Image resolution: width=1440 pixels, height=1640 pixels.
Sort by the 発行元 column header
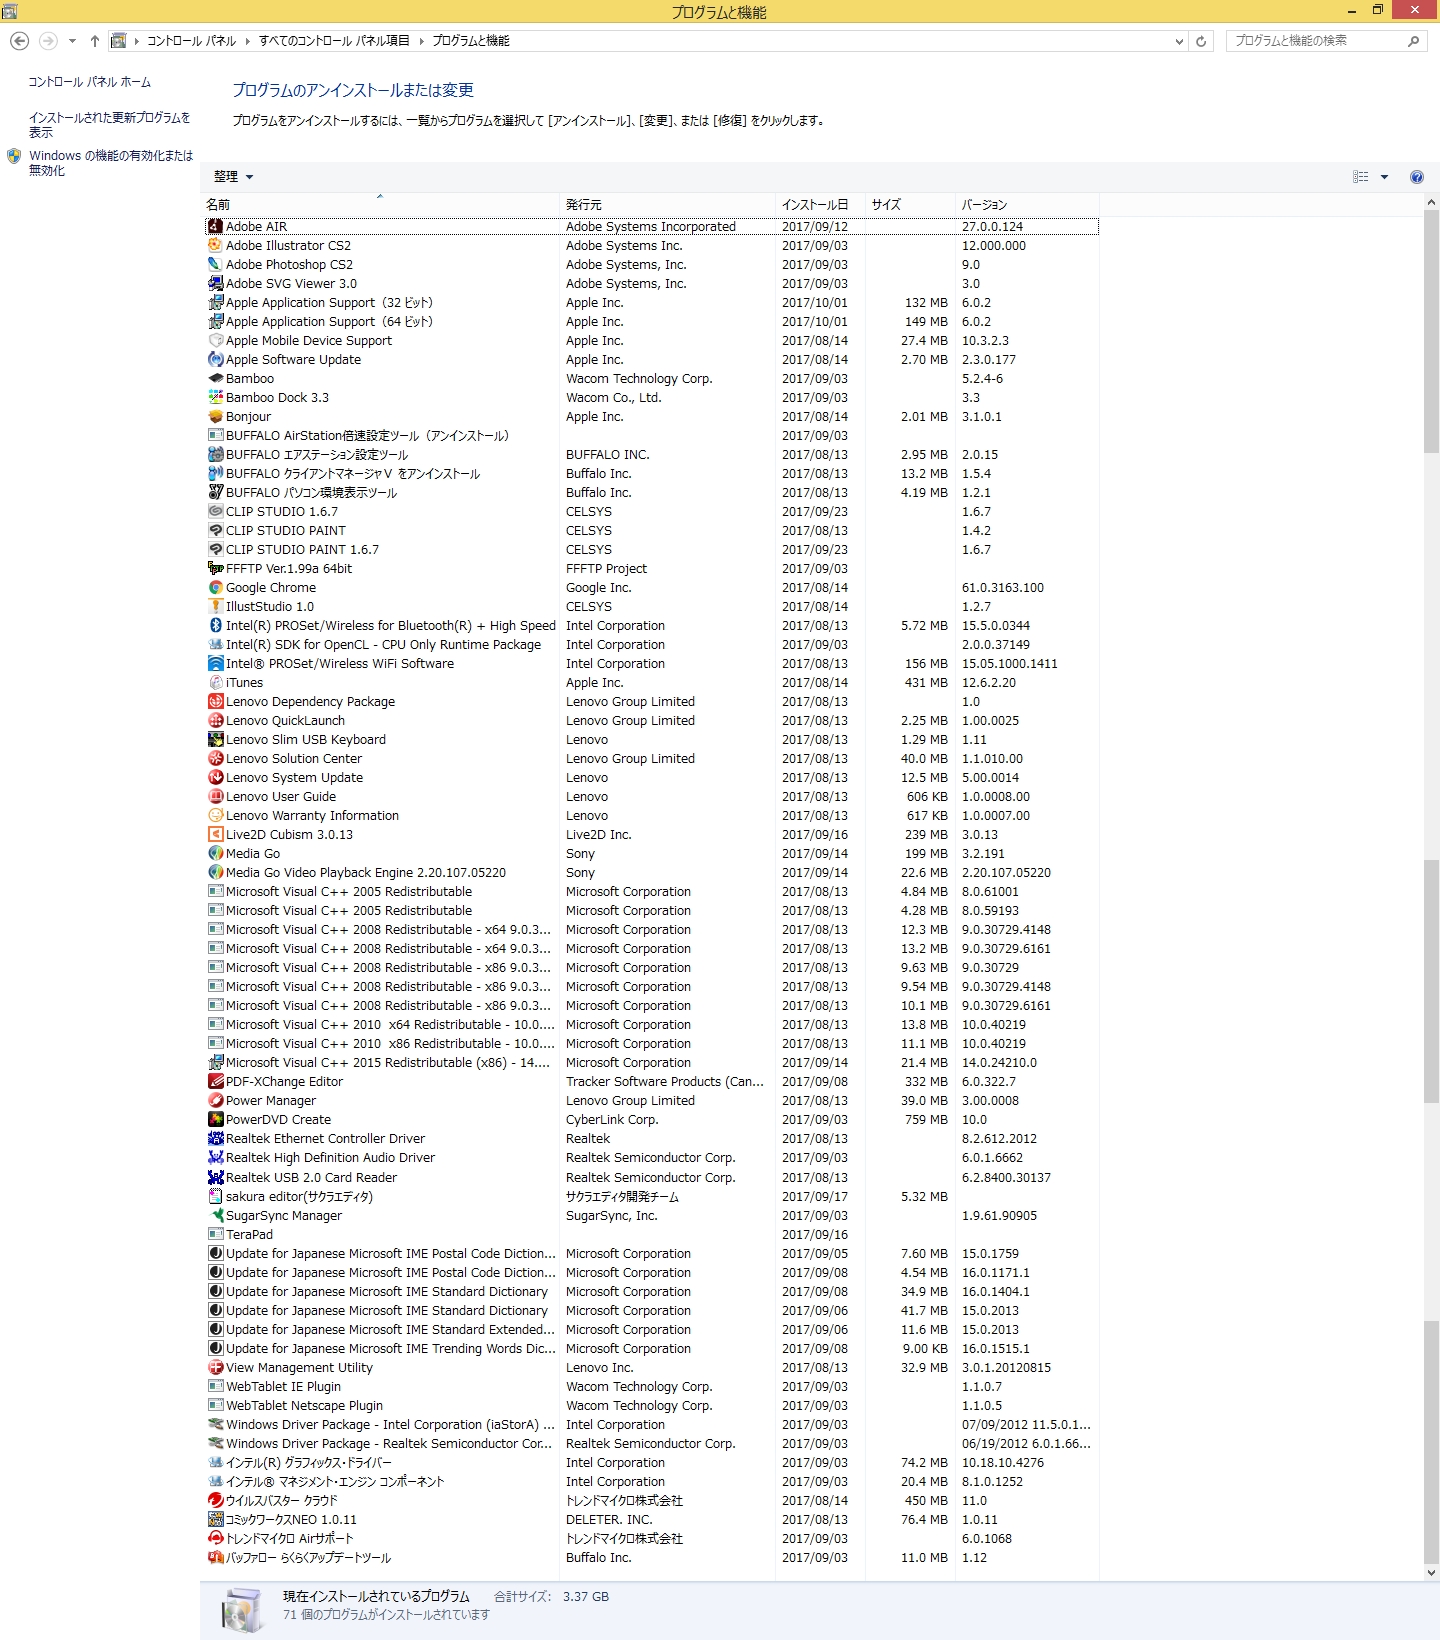pyautogui.click(x=667, y=205)
